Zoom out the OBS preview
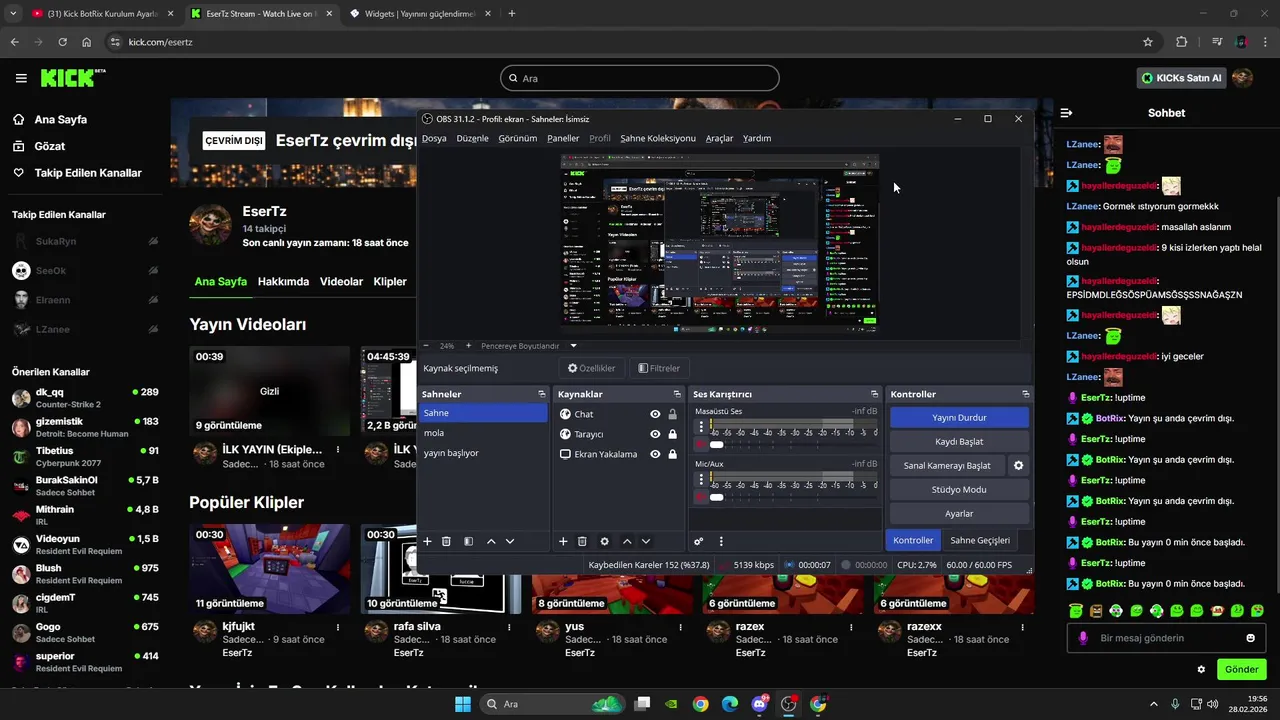 [427, 346]
